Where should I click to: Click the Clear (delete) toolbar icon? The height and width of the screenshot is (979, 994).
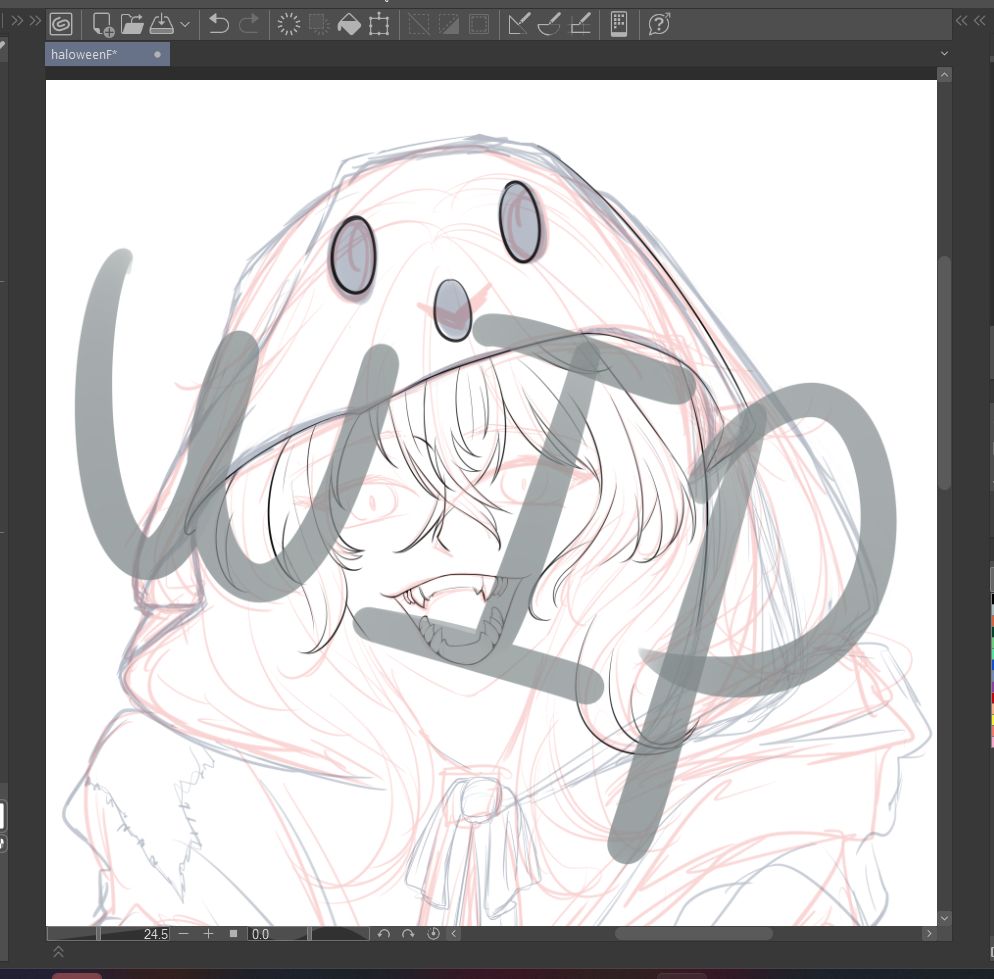pos(289,25)
